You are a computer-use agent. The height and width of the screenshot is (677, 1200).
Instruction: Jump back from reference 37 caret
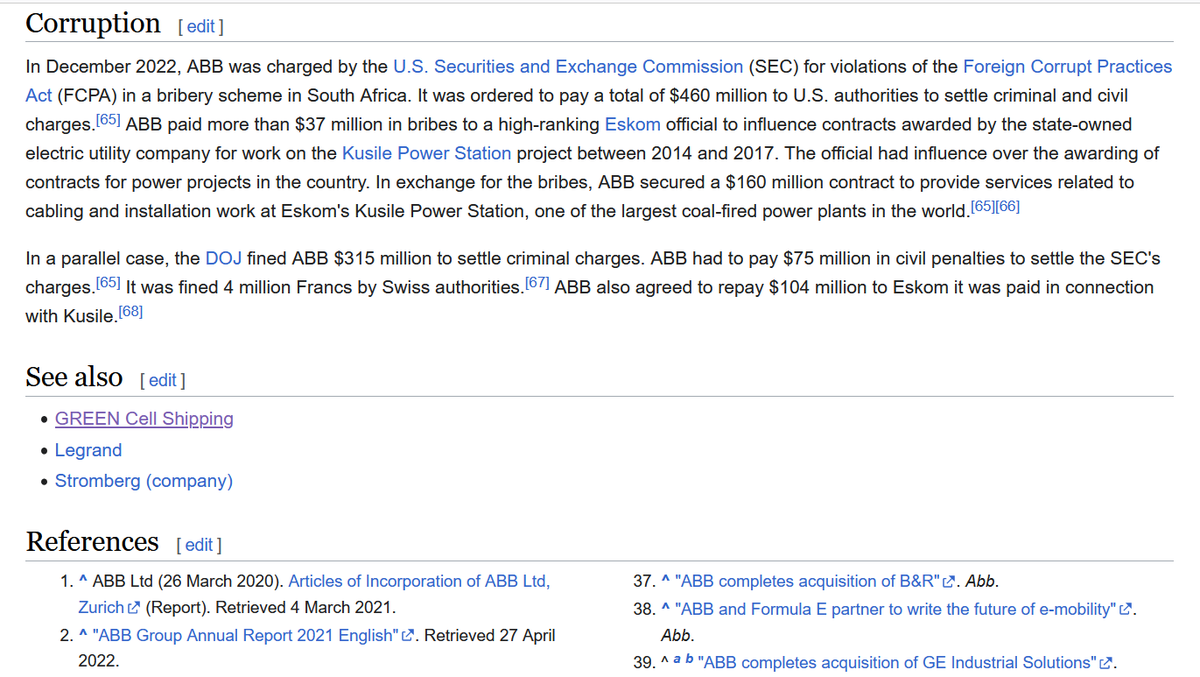[x=664, y=582]
